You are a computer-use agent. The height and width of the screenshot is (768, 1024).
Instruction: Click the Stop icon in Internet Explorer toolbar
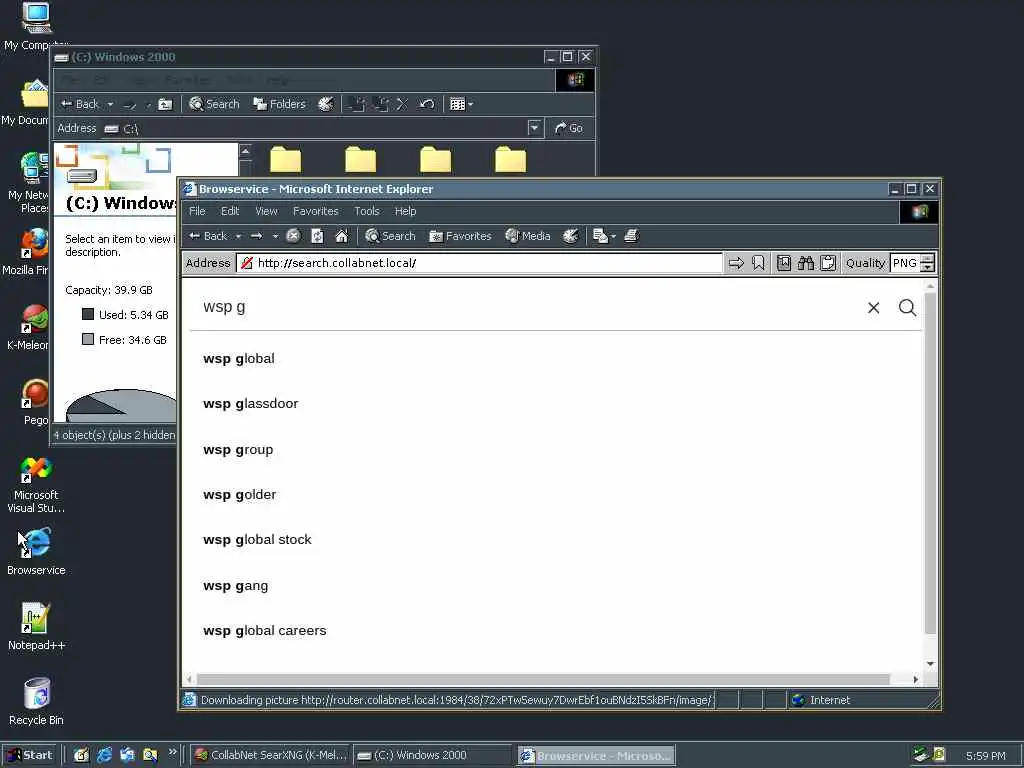point(293,236)
